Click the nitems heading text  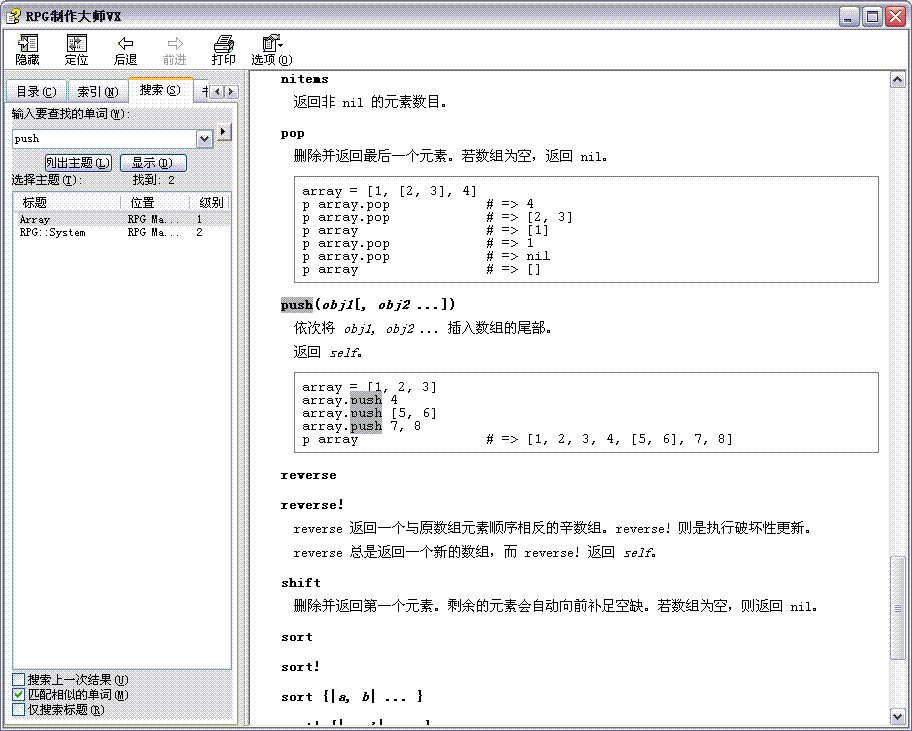[305, 79]
